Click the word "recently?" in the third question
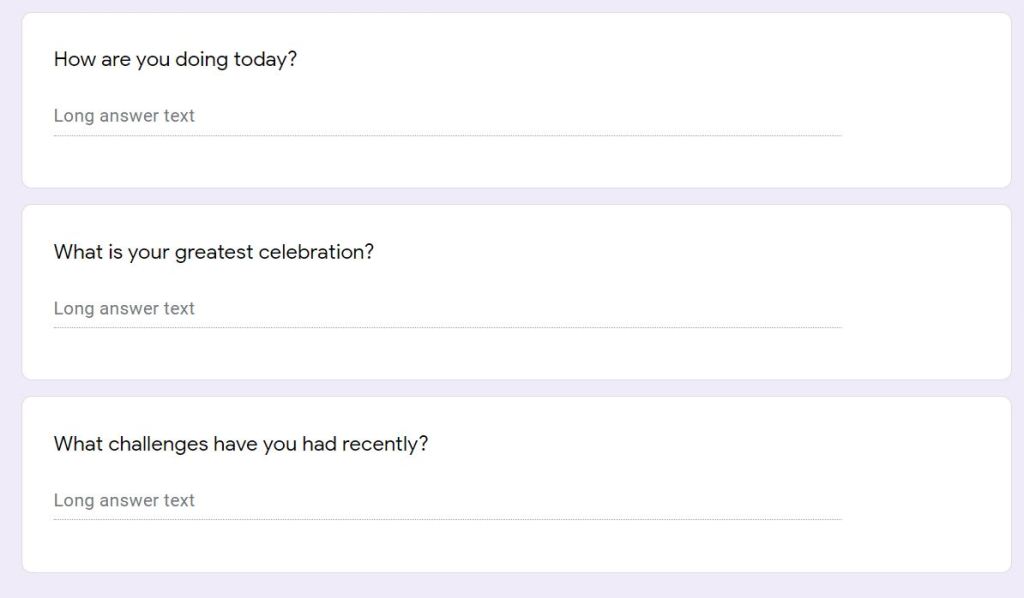The image size is (1024, 598). tap(385, 444)
